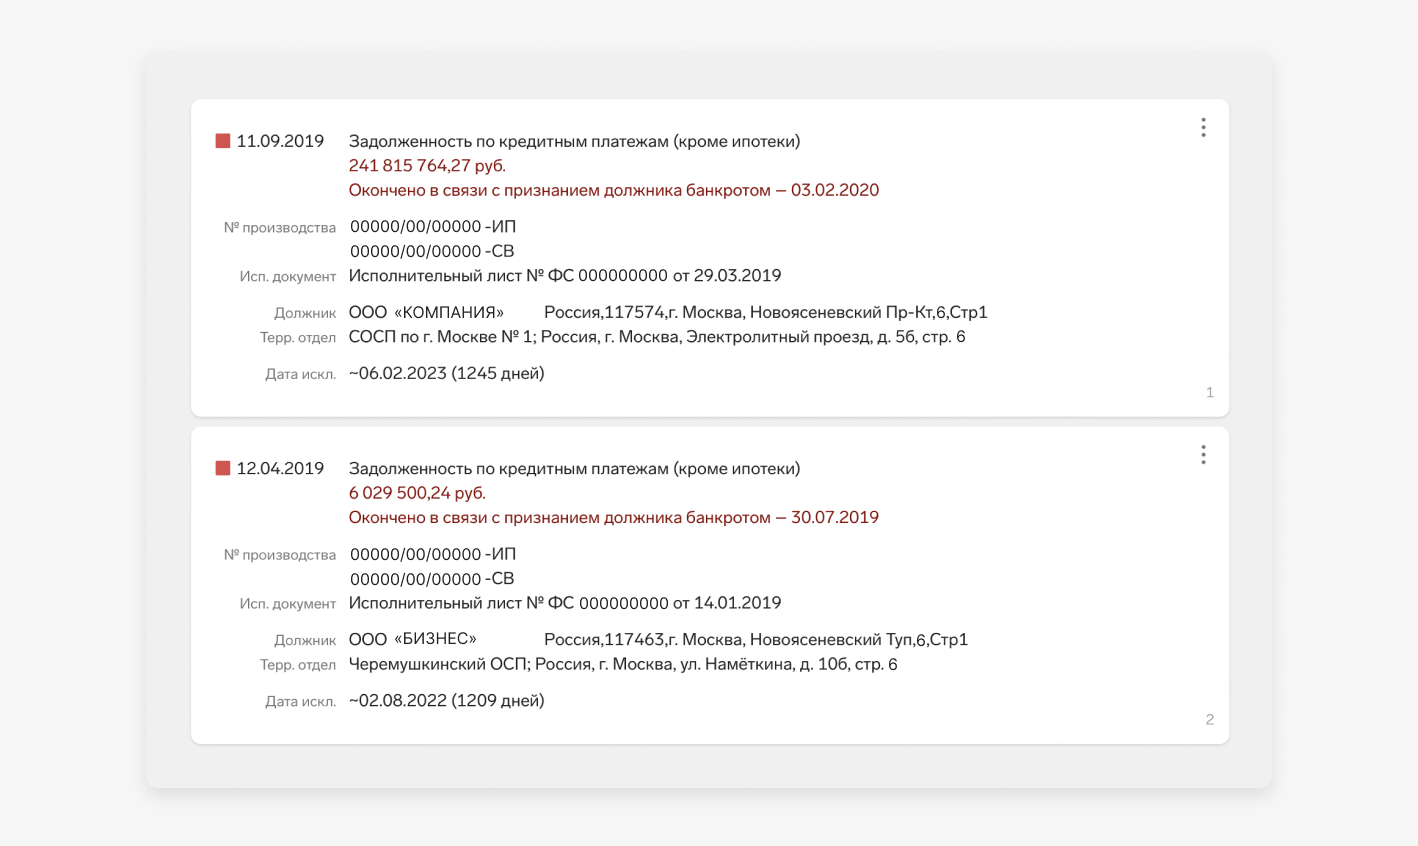Click red square marker beside 12.04.2019

[x=223, y=468]
